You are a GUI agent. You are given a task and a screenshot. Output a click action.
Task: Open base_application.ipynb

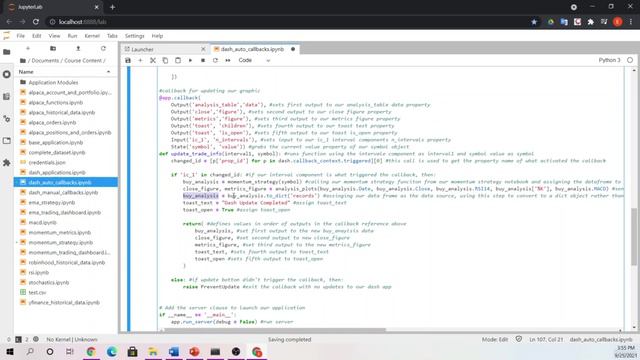(56, 142)
